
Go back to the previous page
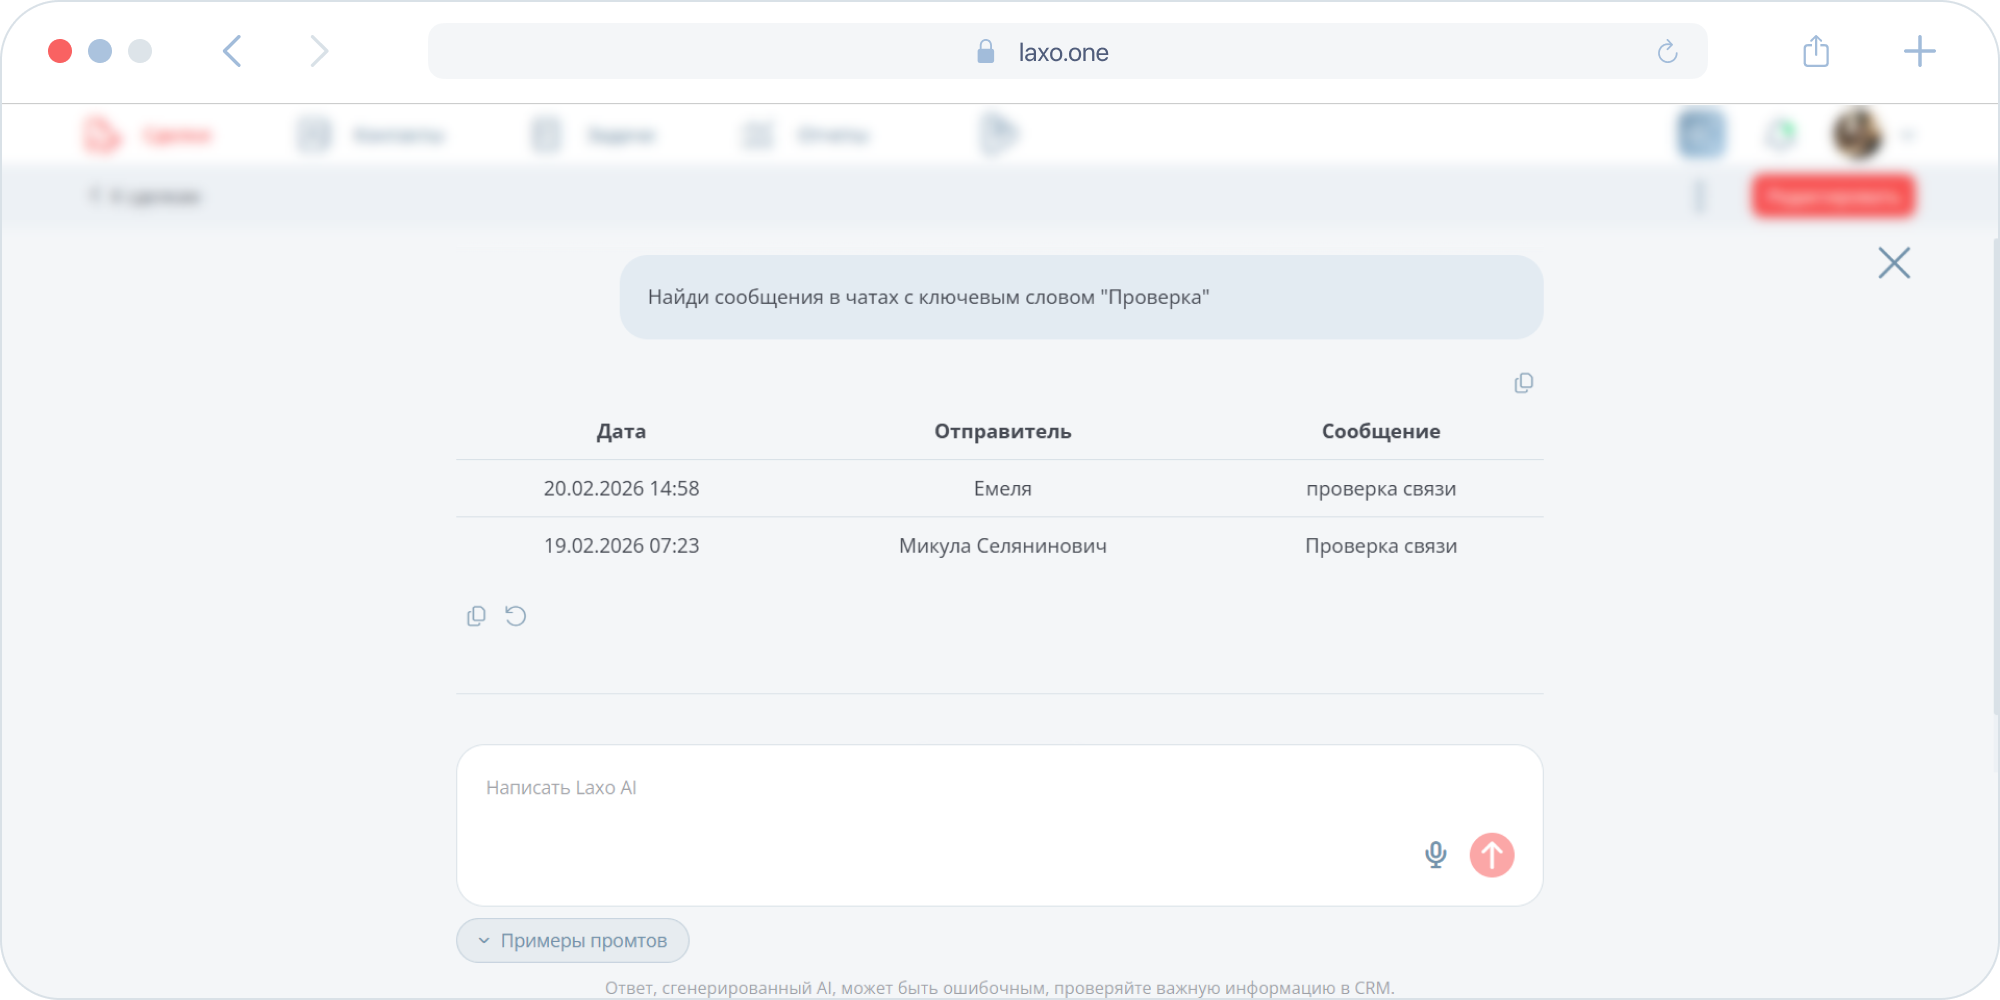tap(232, 51)
